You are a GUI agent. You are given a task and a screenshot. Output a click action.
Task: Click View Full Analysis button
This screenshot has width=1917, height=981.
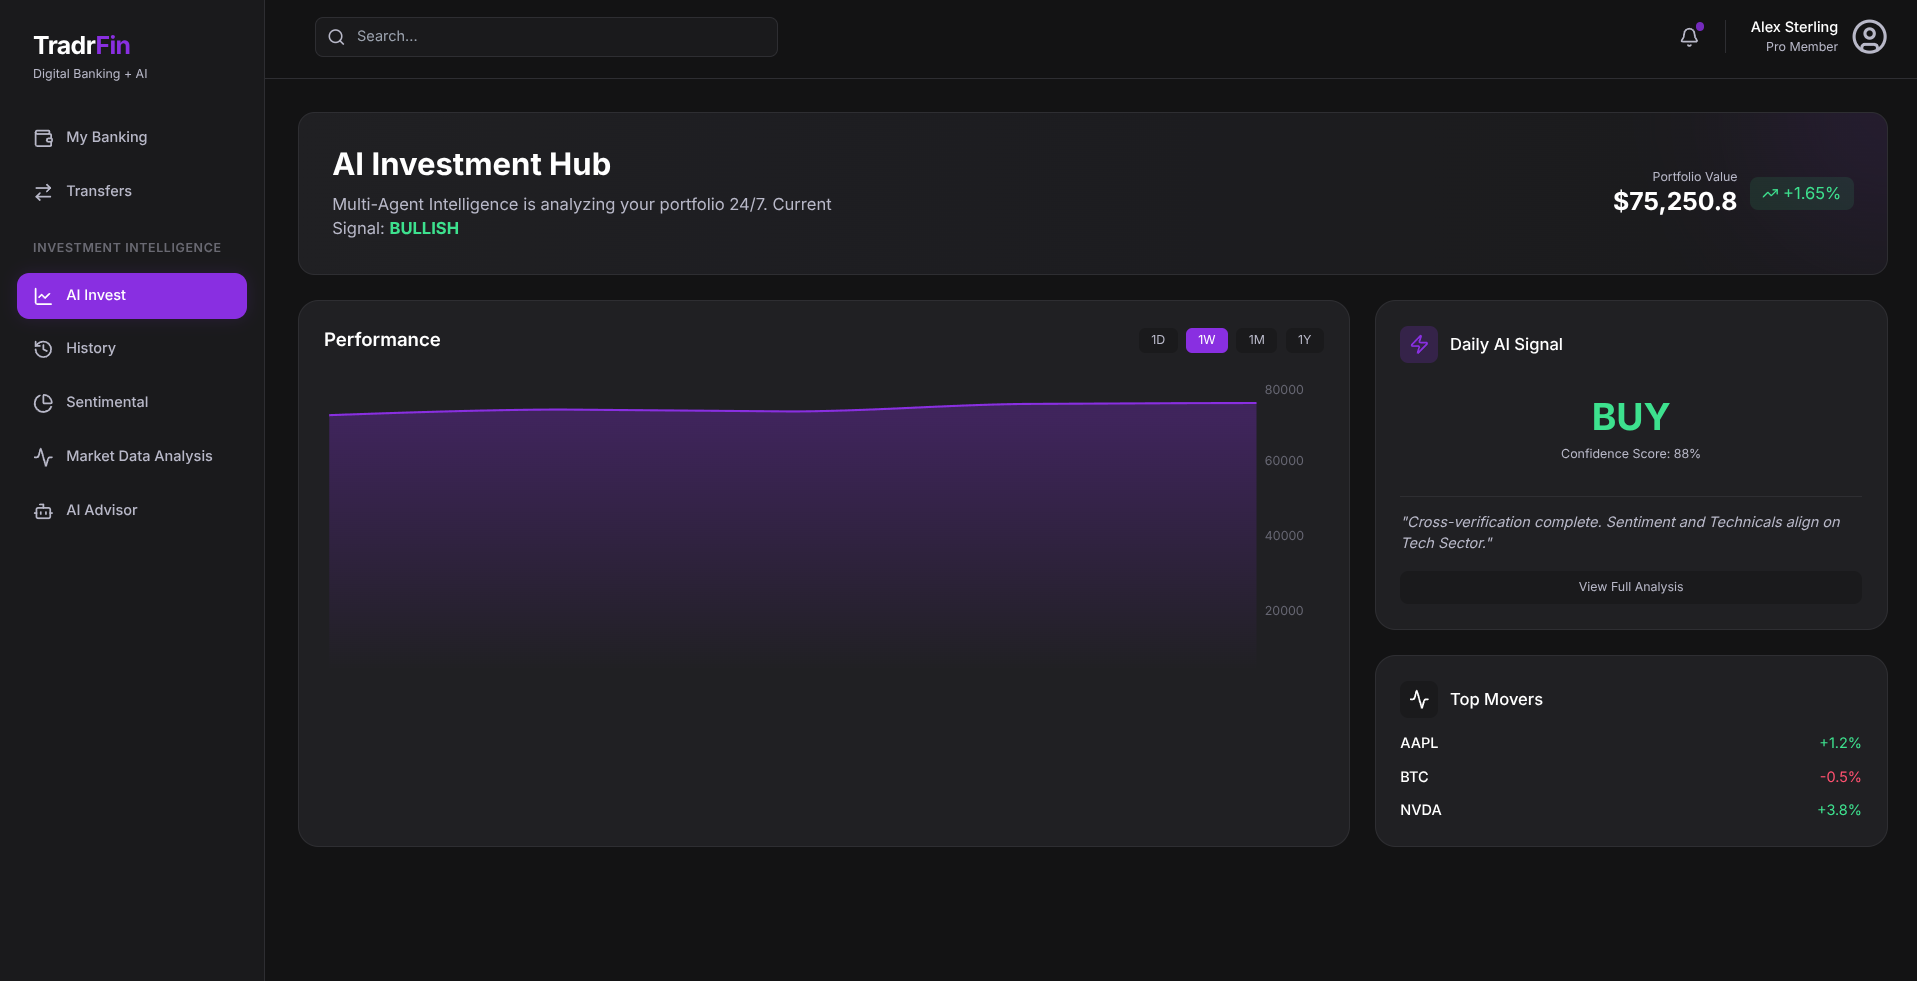(x=1631, y=587)
